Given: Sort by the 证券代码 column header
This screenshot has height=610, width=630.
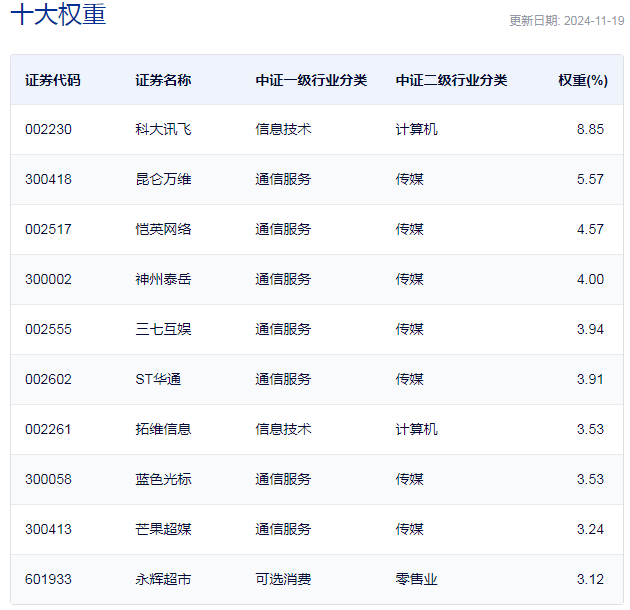Looking at the screenshot, I should tap(53, 80).
